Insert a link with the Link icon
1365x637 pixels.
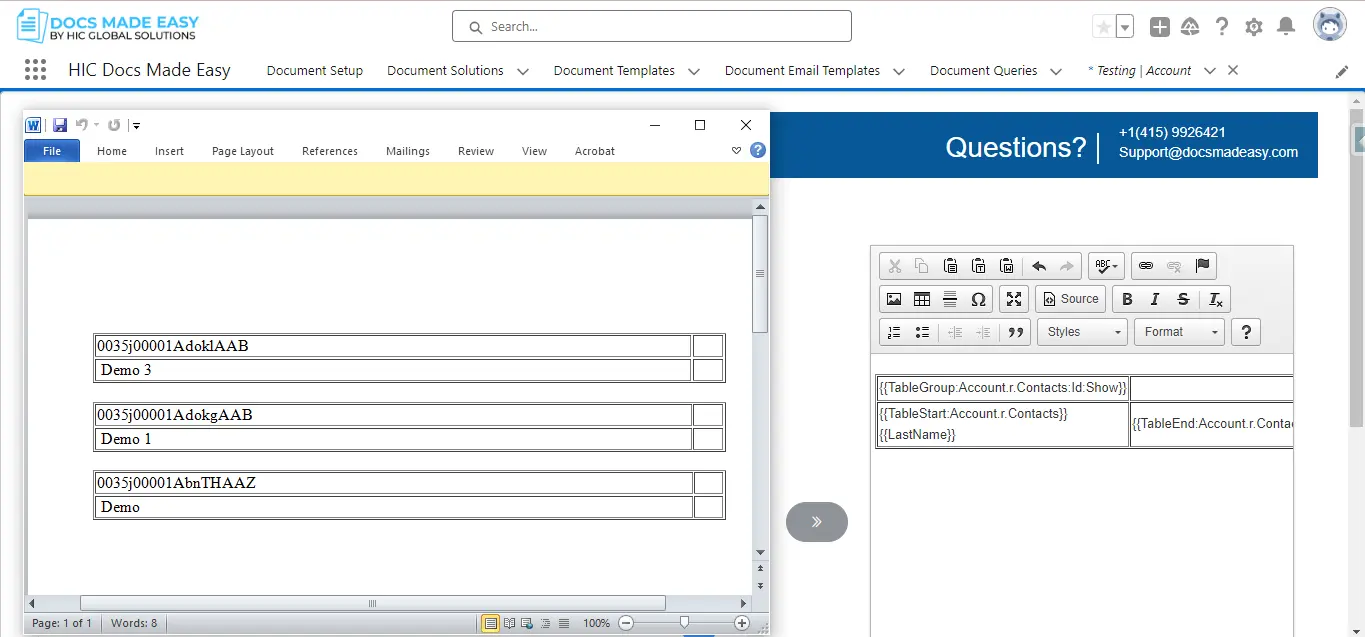point(1146,266)
